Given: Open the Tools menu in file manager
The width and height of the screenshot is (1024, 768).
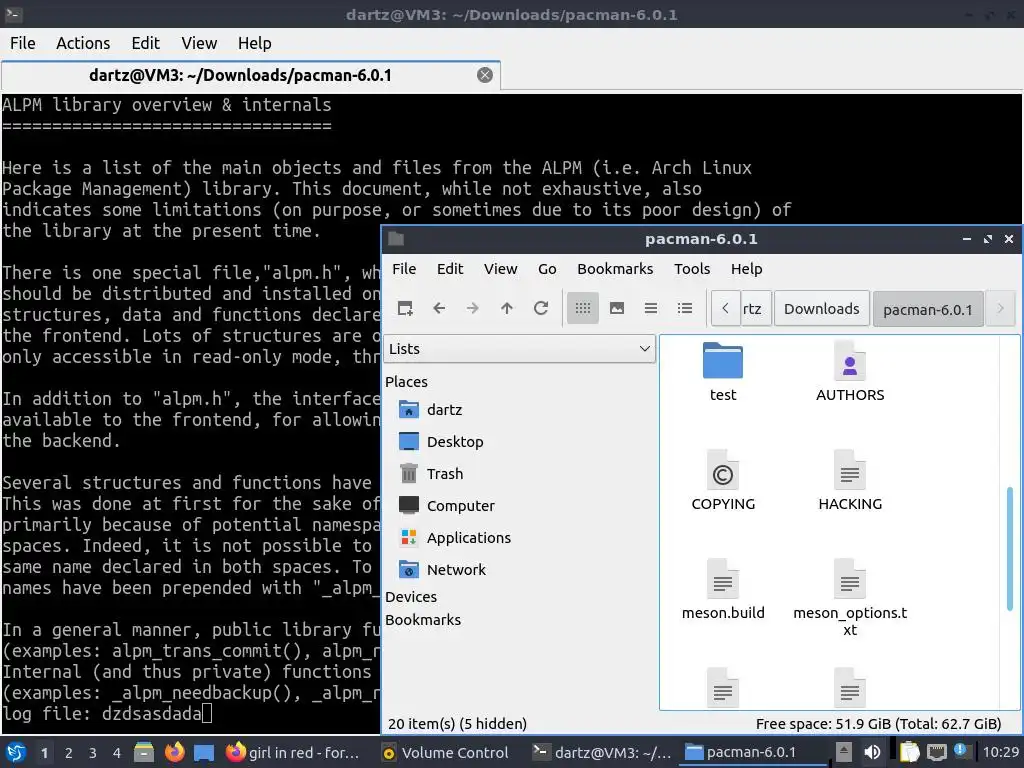Looking at the screenshot, I should [692, 269].
